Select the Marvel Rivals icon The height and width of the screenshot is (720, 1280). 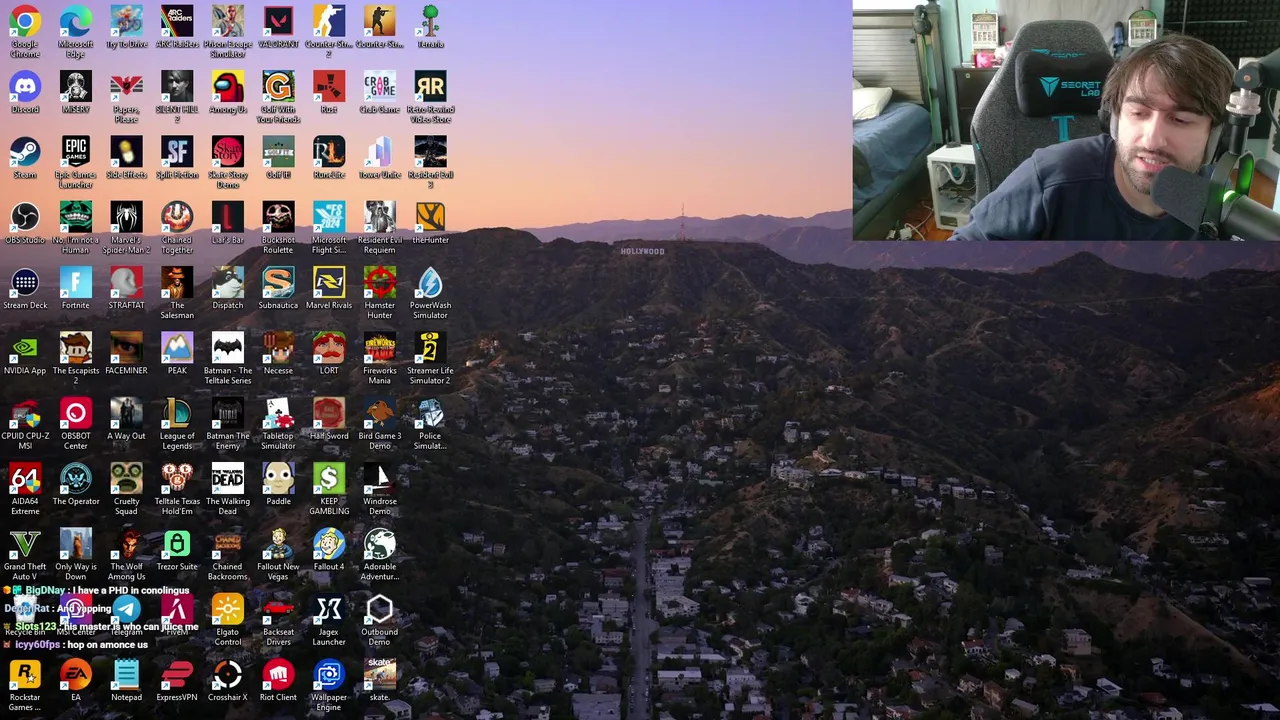click(x=329, y=282)
